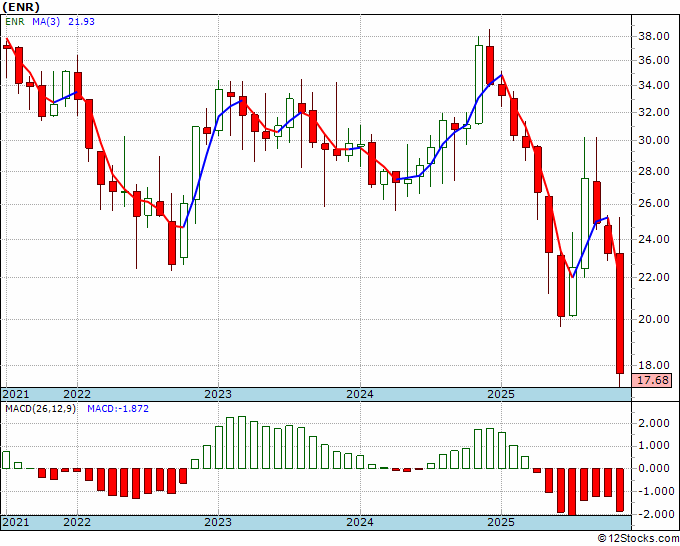
Task: Click the 2.000 MACD axis label
Action: (656, 424)
